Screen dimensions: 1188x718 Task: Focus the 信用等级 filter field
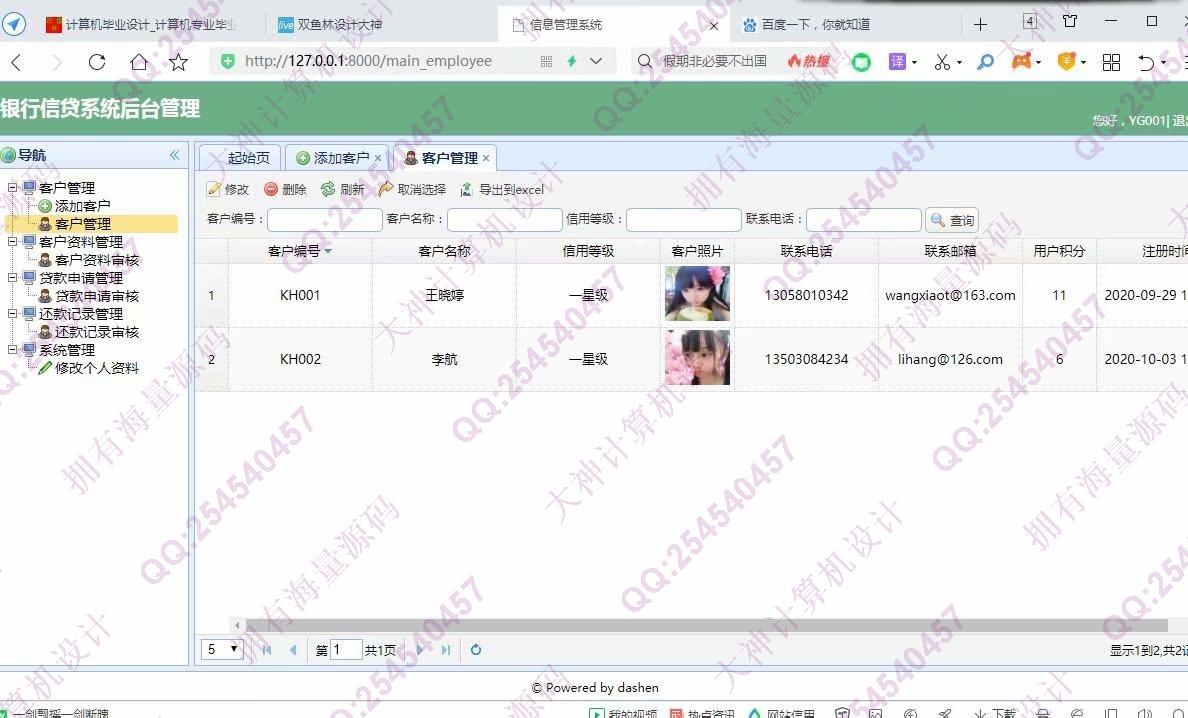[x=683, y=220]
